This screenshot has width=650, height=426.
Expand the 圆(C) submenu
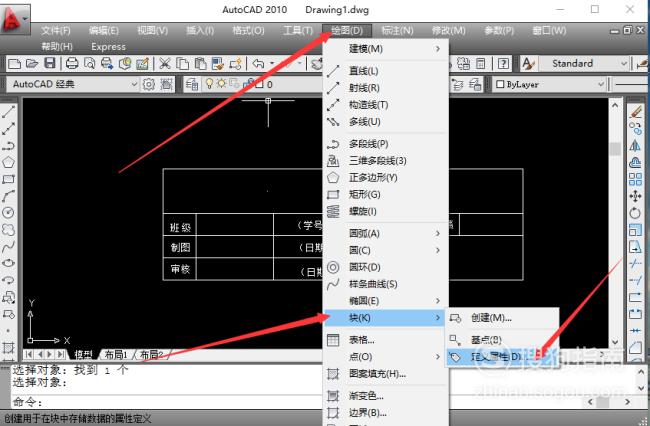[x=386, y=250]
